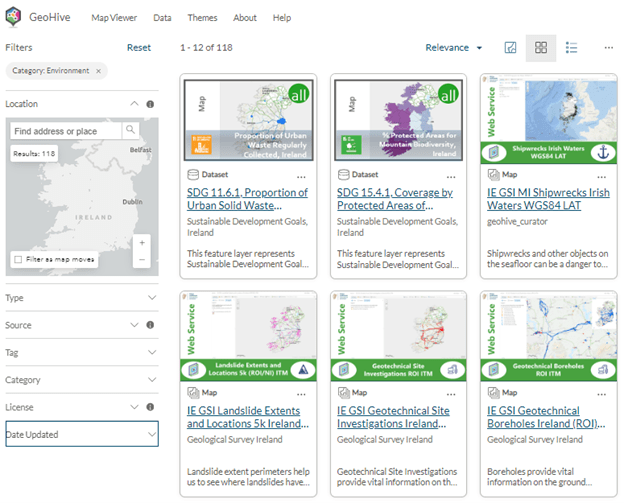Viewport: 624px width, 503px height.
Task: Click the '1 - 12 of 118' results count
Action: (206, 48)
